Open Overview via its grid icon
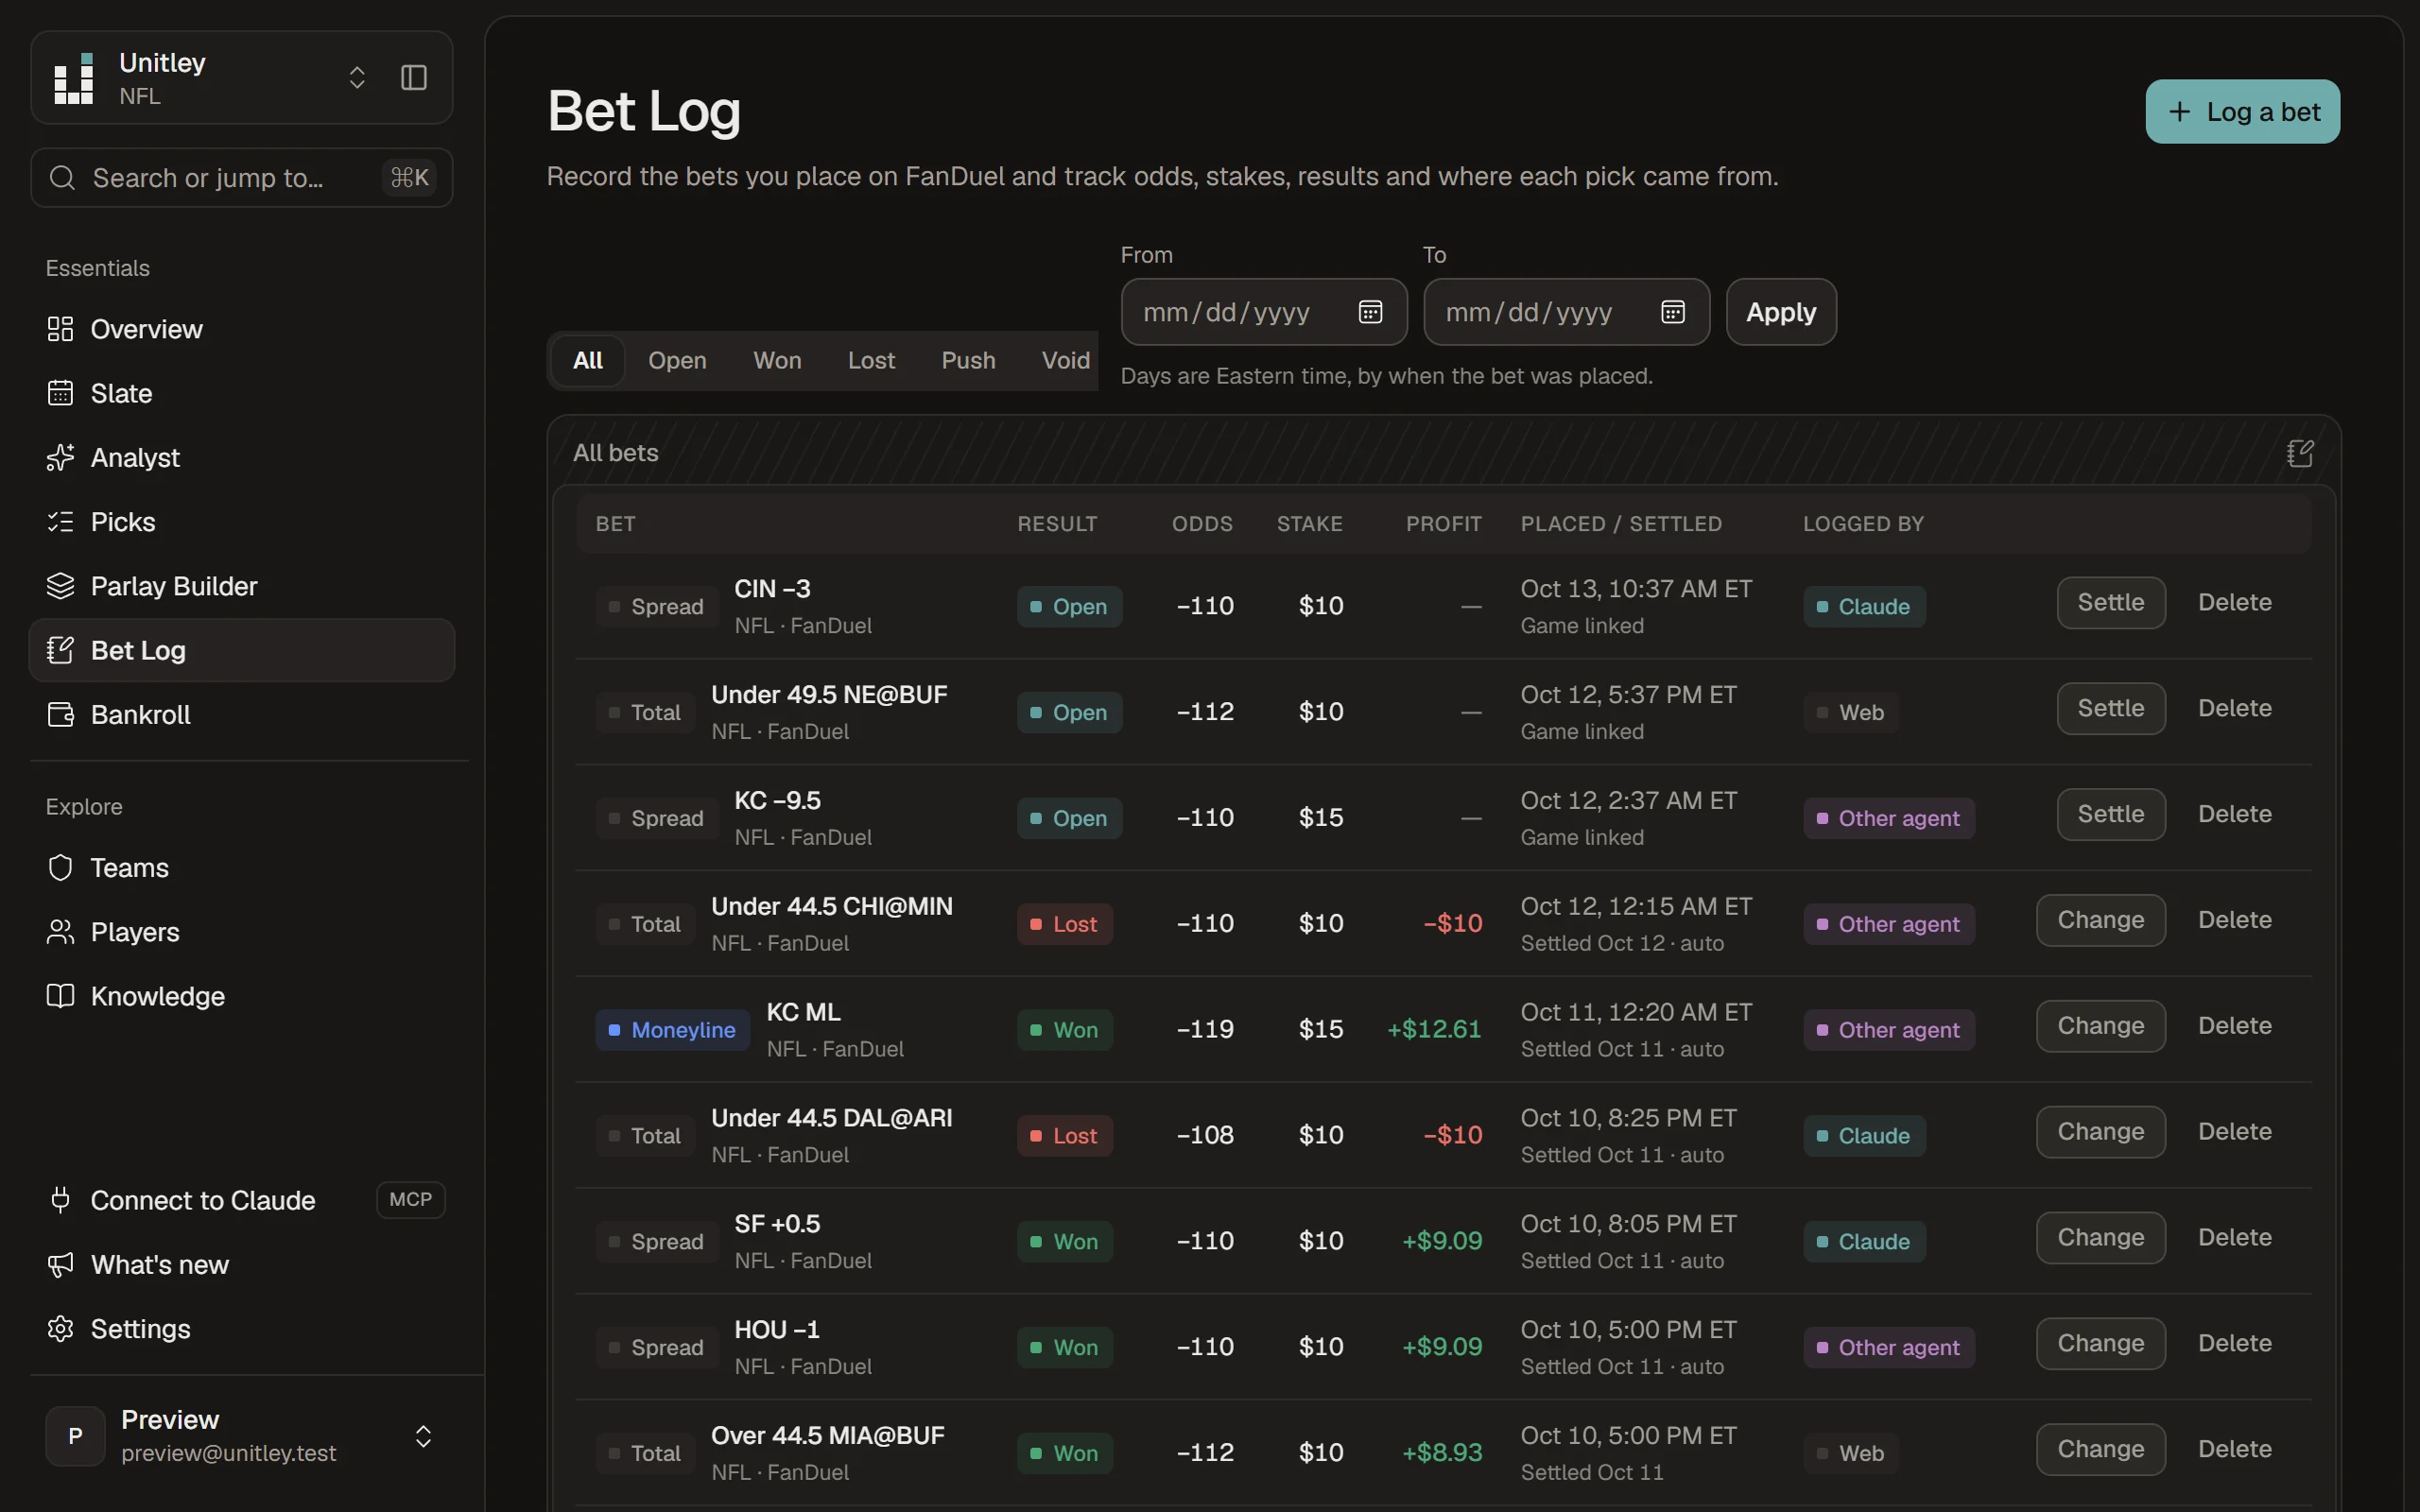Image resolution: width=2420 pixels, height=1512 pixels. pyautogui.click(x=60, y=329)
